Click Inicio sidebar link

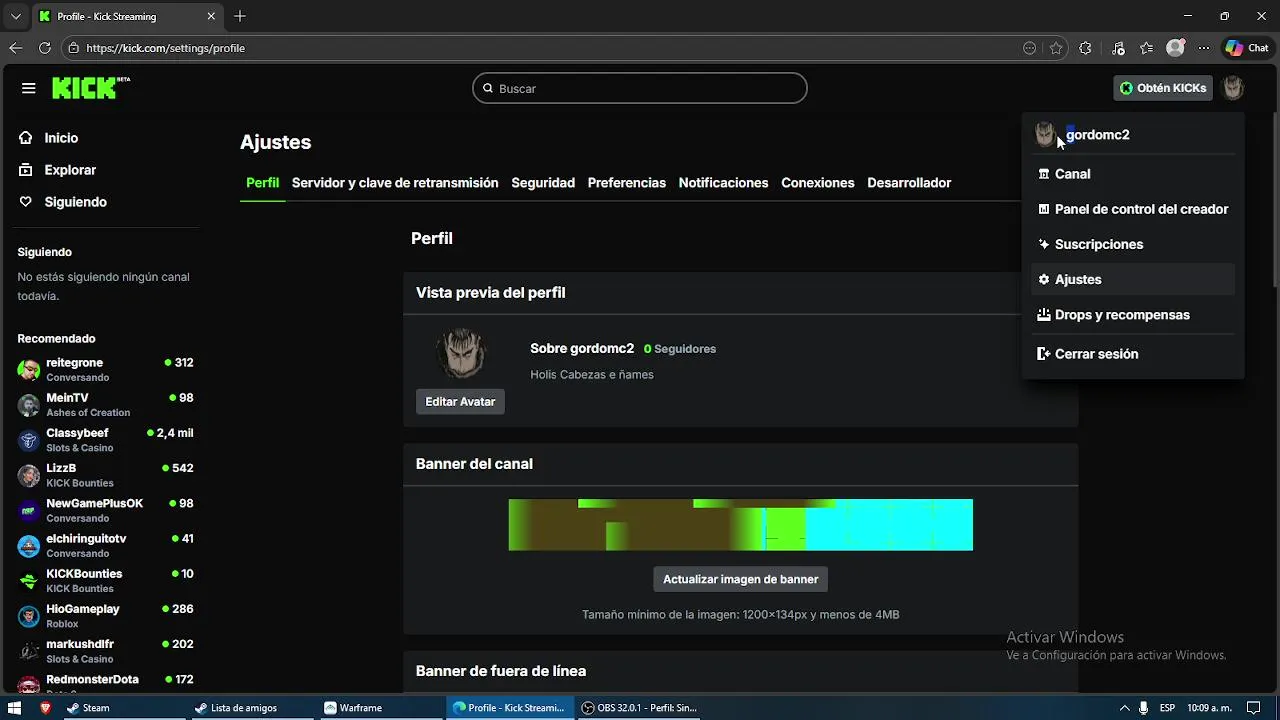pyautogui.click(x=61, y=138)
